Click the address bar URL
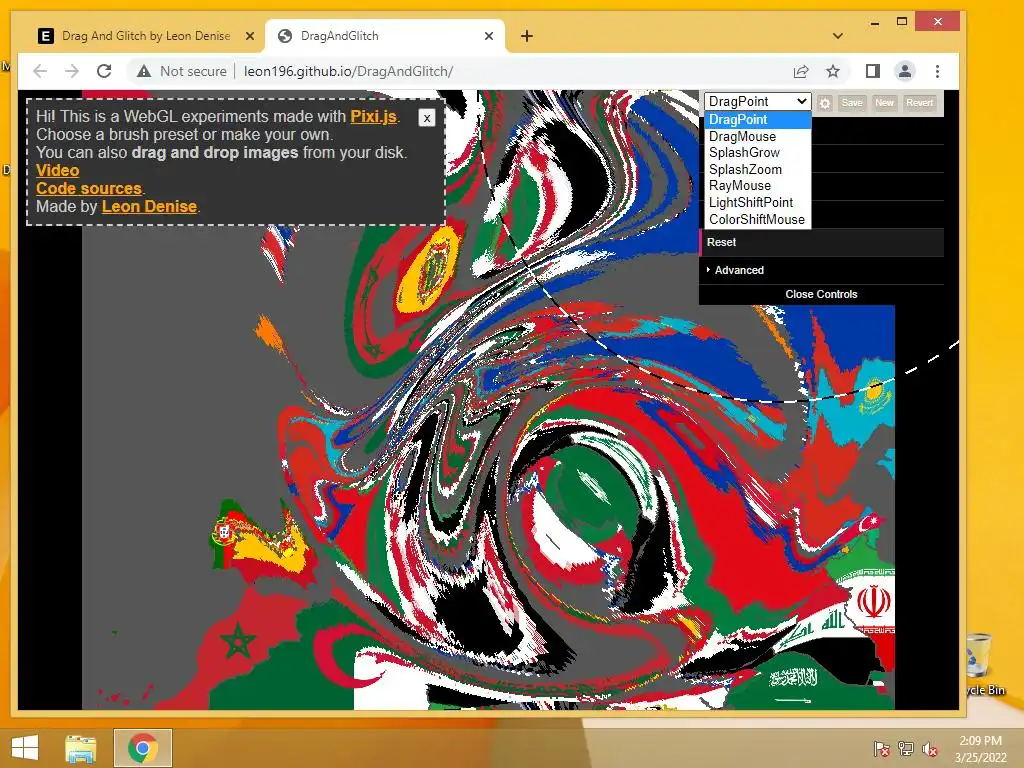Screen dimensions: 1024x768 [x=348, y=71]
